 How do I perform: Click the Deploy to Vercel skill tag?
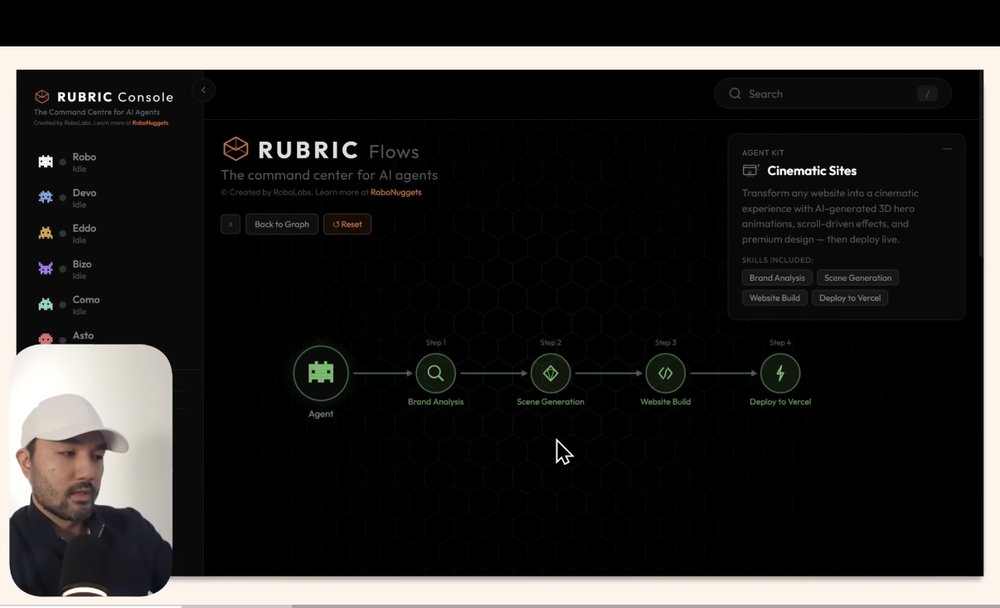click(849, 298)
